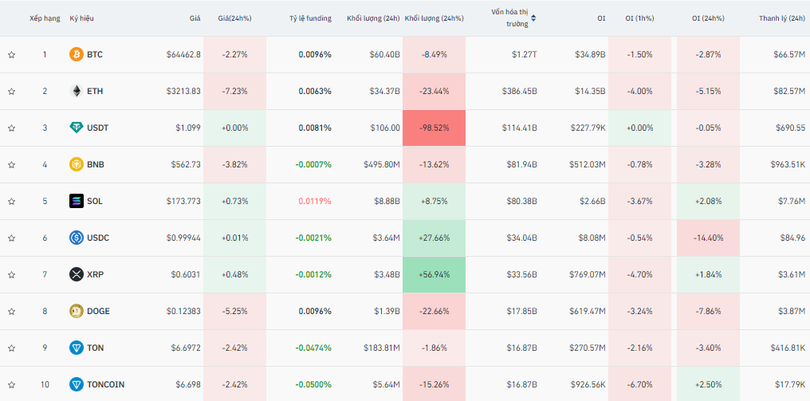Click the Solana SOL coin icon

tap(76, 201)
